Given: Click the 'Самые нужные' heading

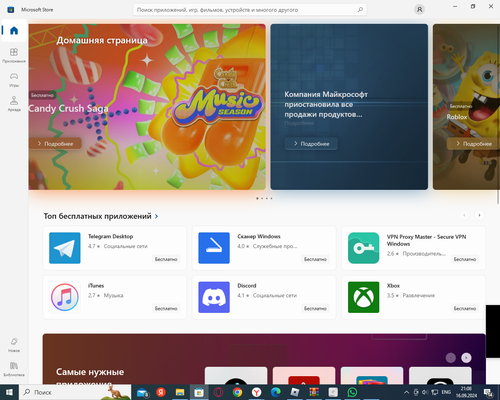Looking at the screenshot, I should (x=90, y=372).
